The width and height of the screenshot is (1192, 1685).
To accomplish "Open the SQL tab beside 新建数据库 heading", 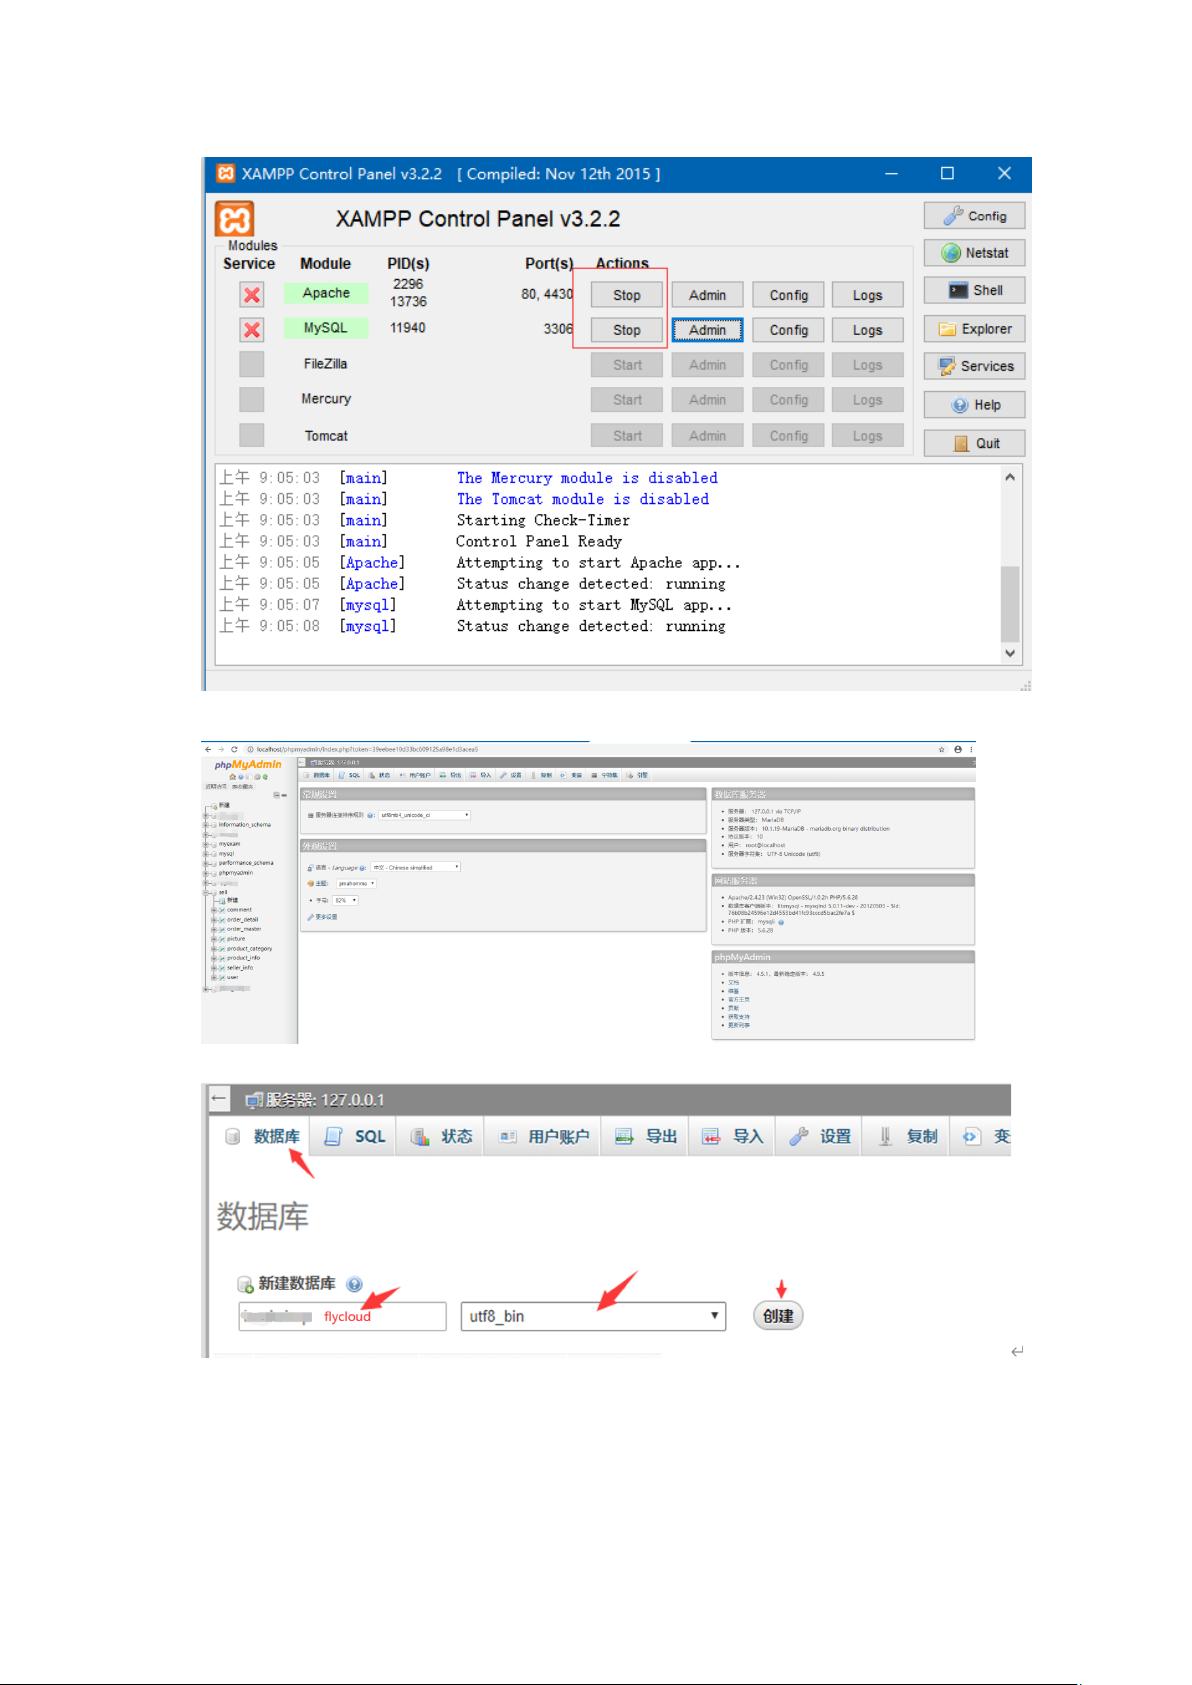I will (x=355, y=1137).
